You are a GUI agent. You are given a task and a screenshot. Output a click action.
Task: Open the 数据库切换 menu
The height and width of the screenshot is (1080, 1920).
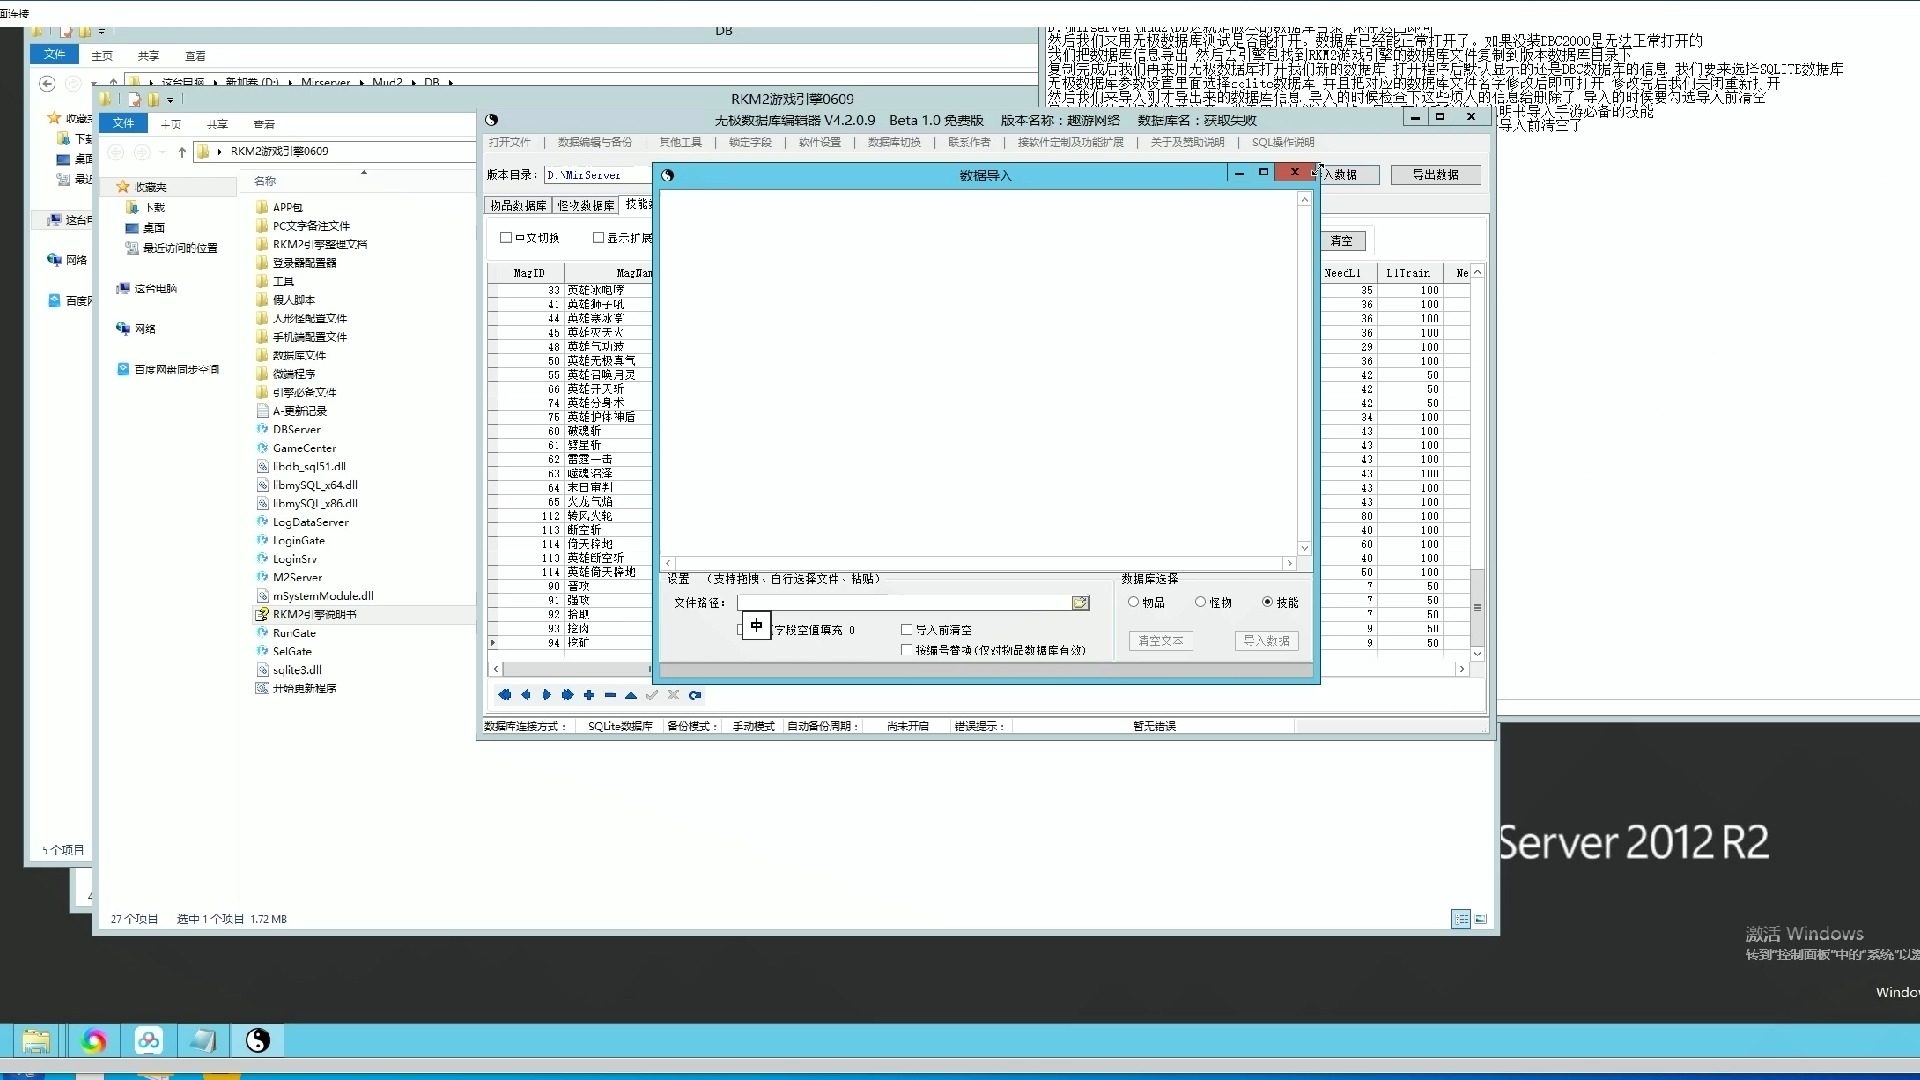893,142
